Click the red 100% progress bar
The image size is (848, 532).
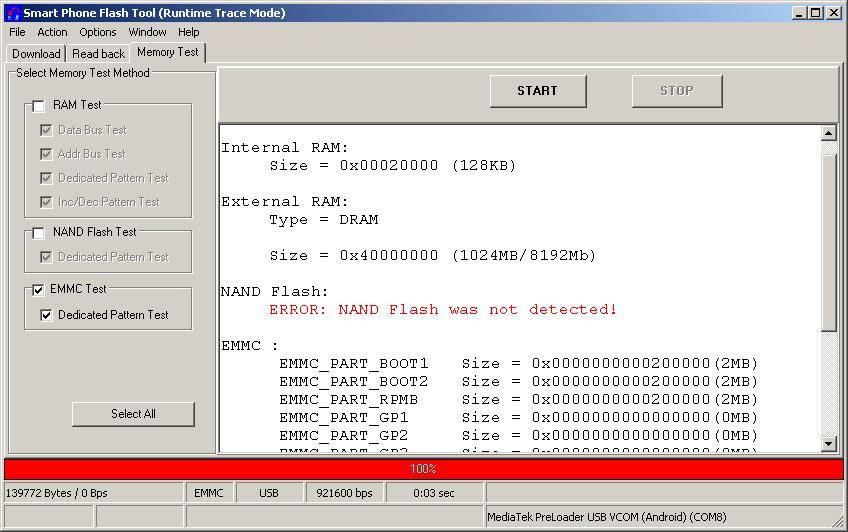click(x=423, y=469)
